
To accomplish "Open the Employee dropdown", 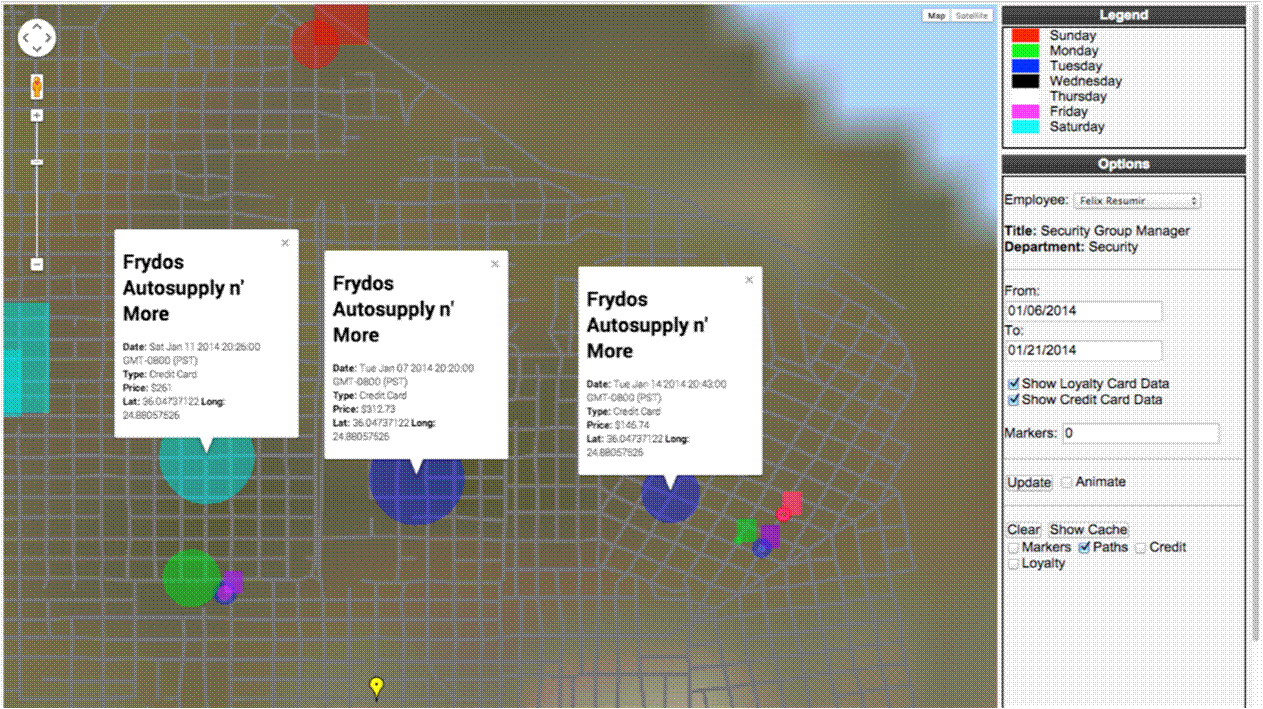I will tap(1137, 201).
